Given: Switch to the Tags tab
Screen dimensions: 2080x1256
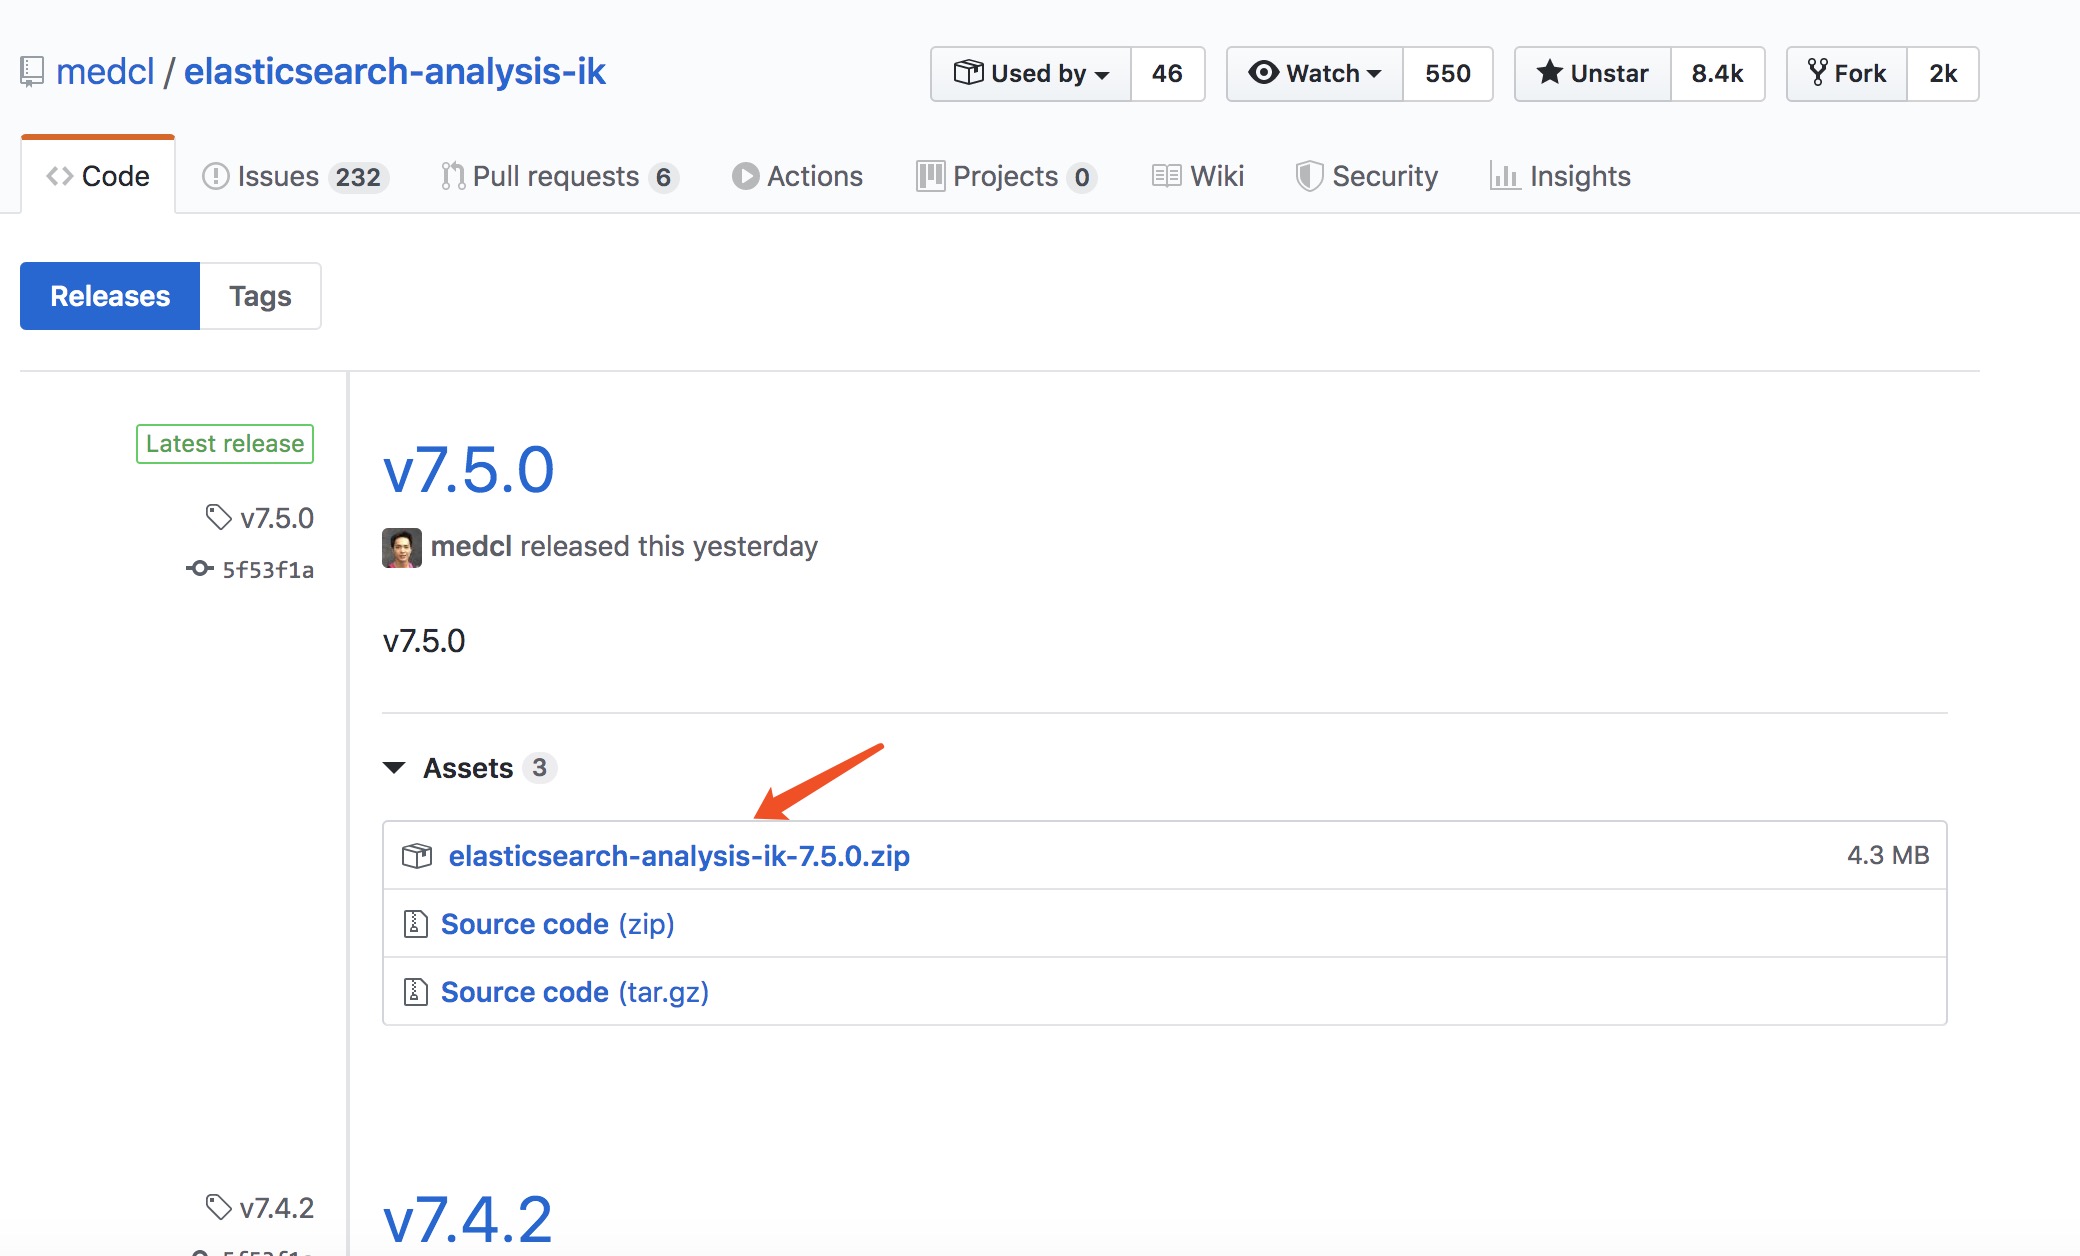Looking at the screenshot, I should (260, 296).
